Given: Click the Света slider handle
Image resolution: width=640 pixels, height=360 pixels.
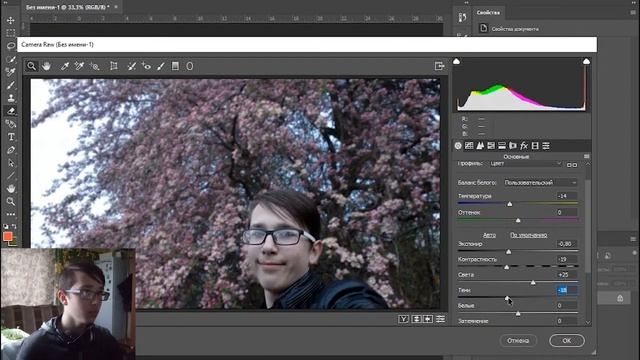Looking at the screenshot, I should [533, 282].
